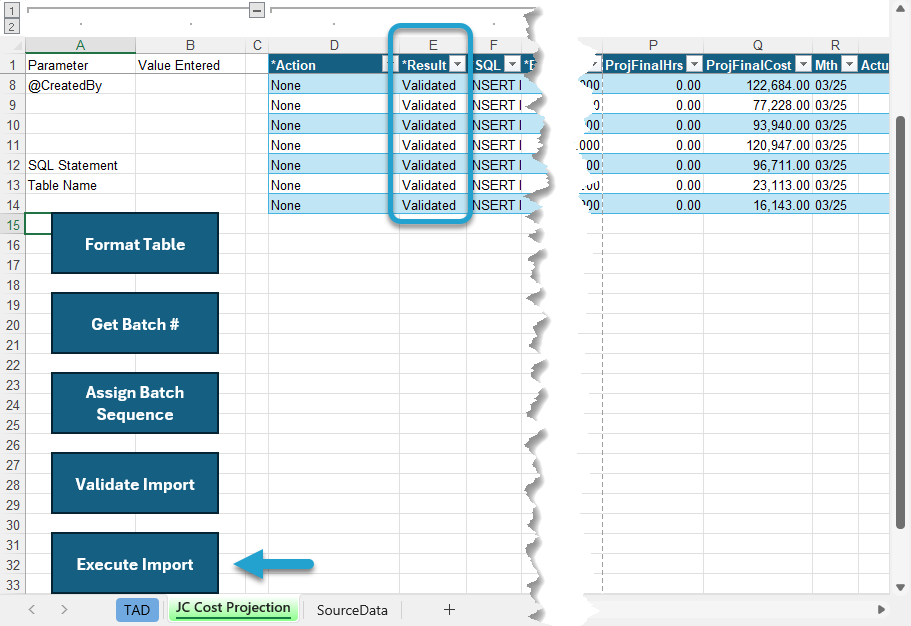911x626 pixels.
Task: Go to next sheet tab arrow
Action: point(64,609)
